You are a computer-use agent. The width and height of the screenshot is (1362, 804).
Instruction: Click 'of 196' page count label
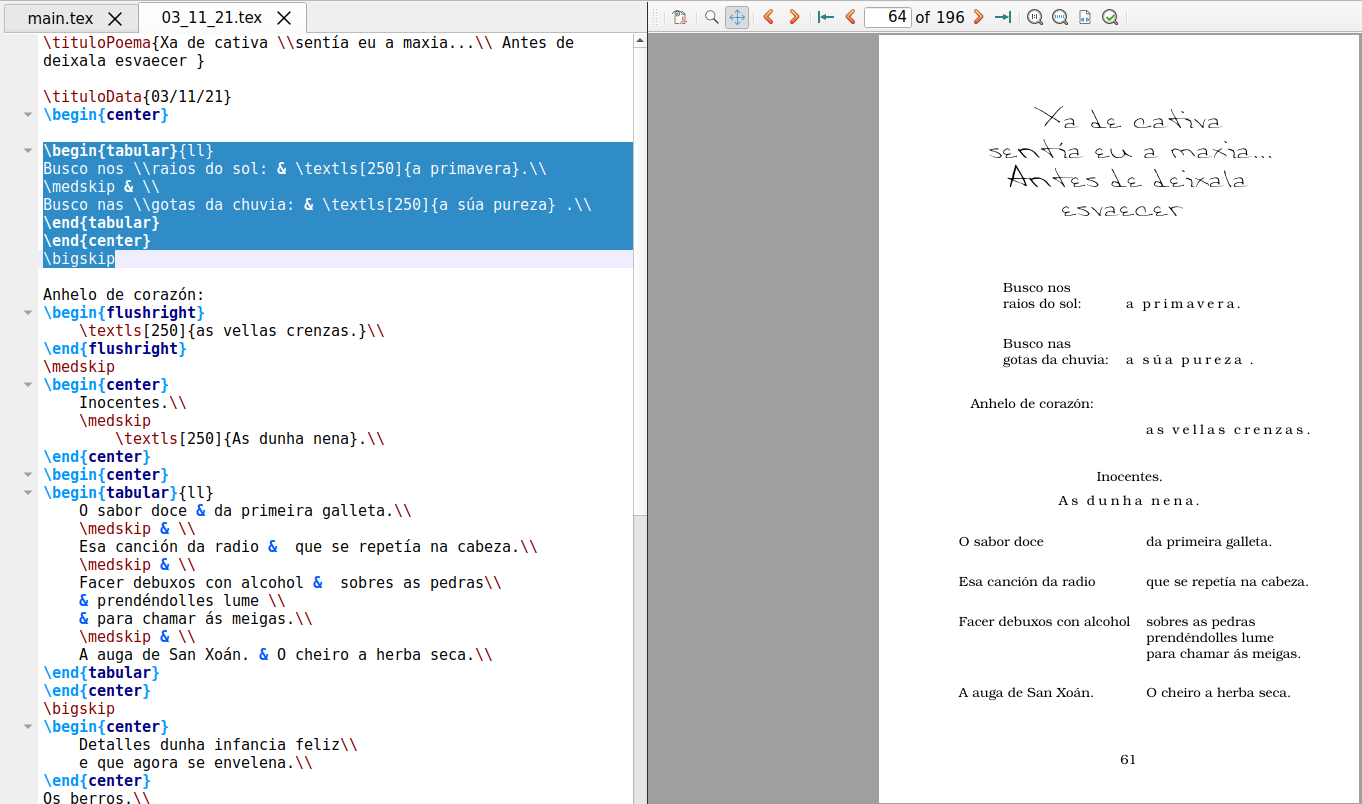[940, 17]
